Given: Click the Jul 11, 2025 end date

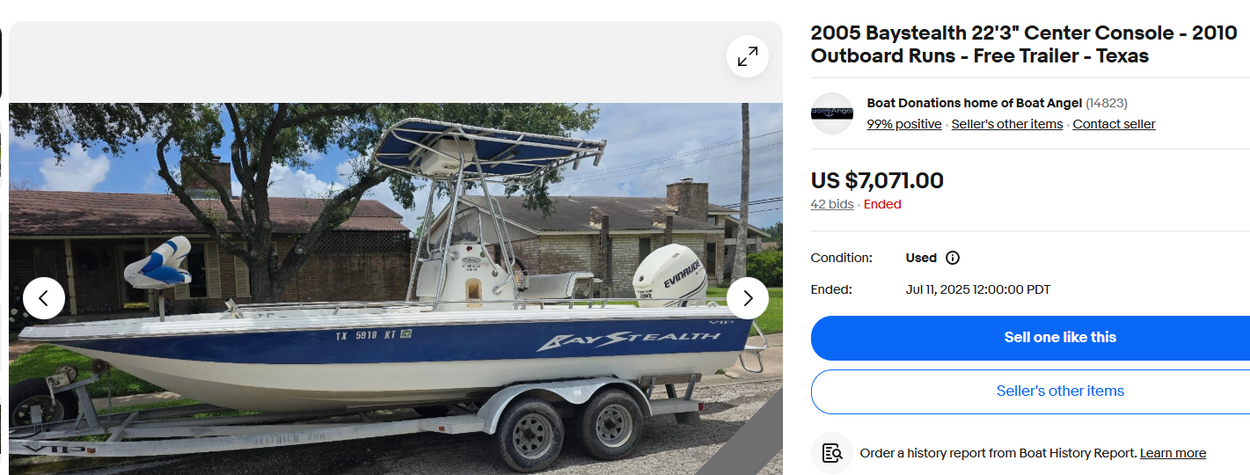Looking at the screenshot, I should pos(978,290).
